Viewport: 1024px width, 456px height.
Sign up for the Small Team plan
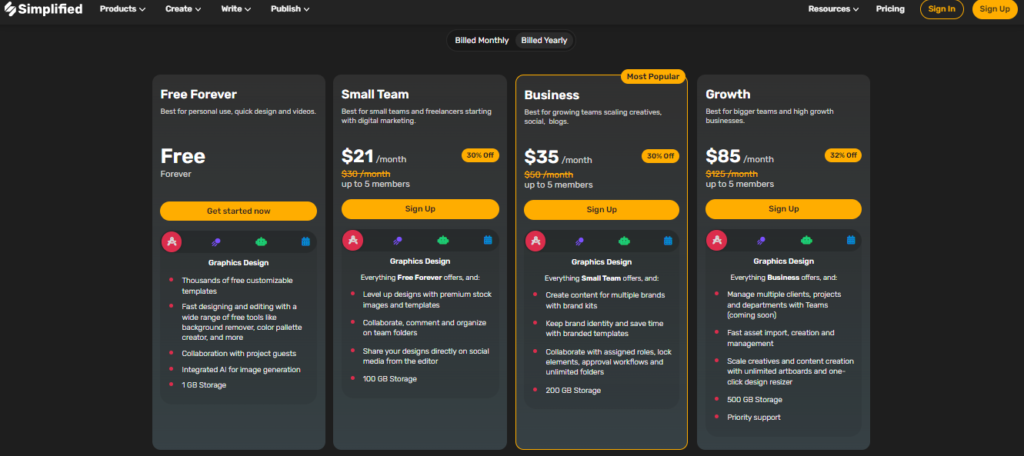(420, 209)
